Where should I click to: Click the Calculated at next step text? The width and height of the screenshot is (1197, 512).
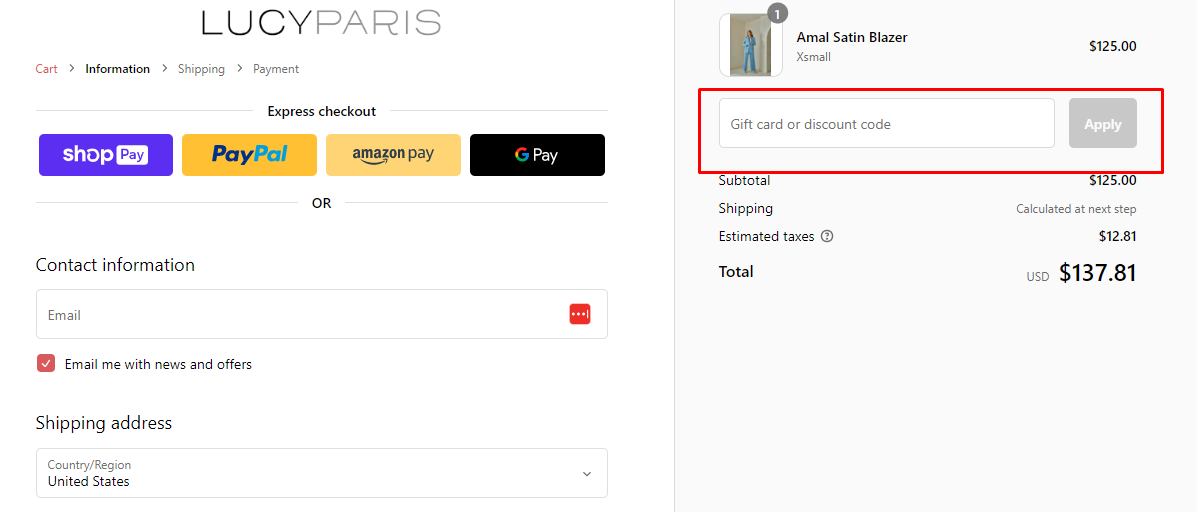point(1076,208)
